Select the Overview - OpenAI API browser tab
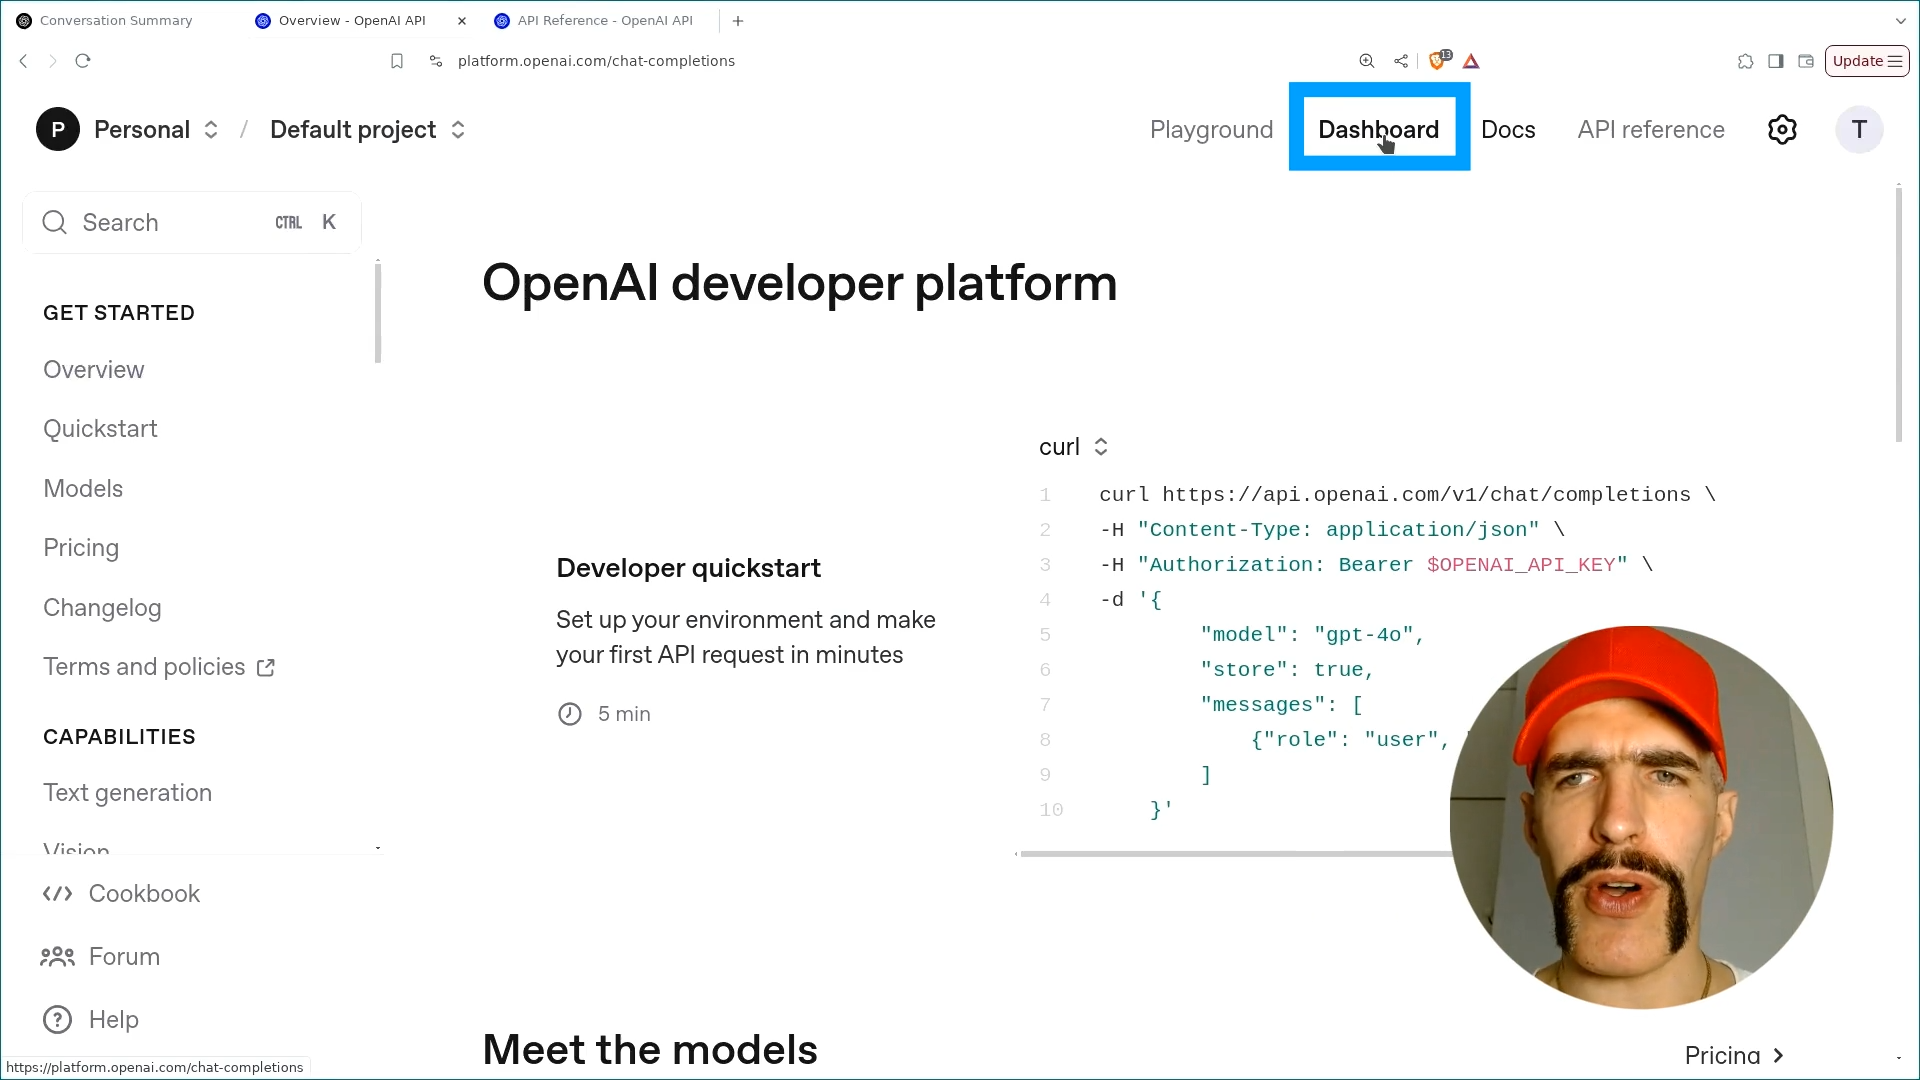Viewport: 1920px width, 1080px height. tap(352, 20)
